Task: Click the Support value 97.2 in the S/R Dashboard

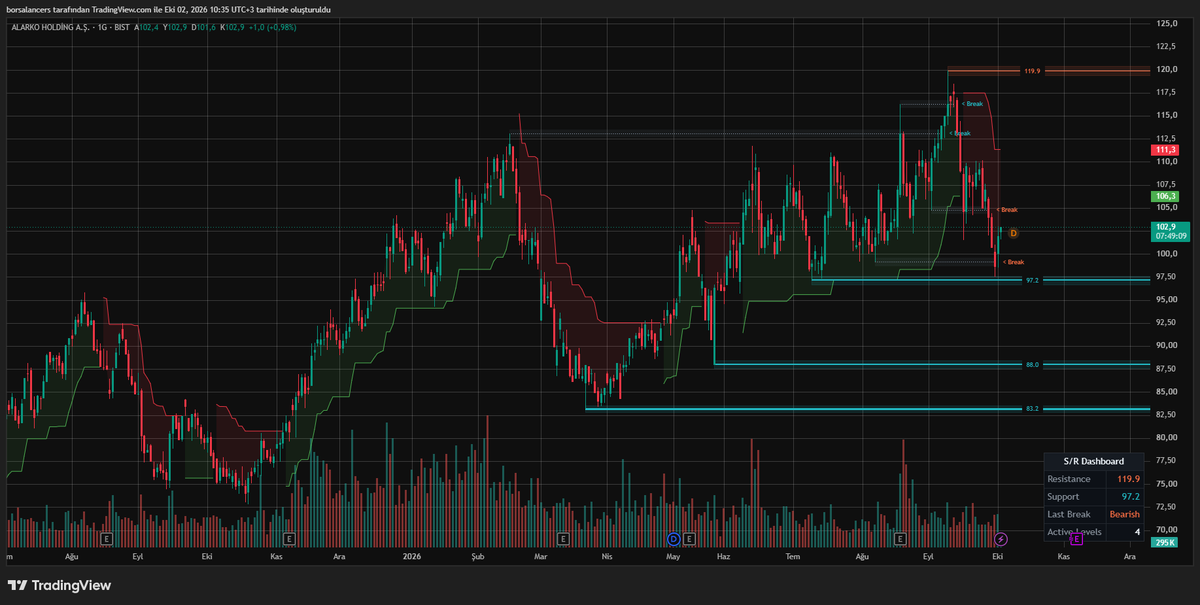Action: point(1131,497)
